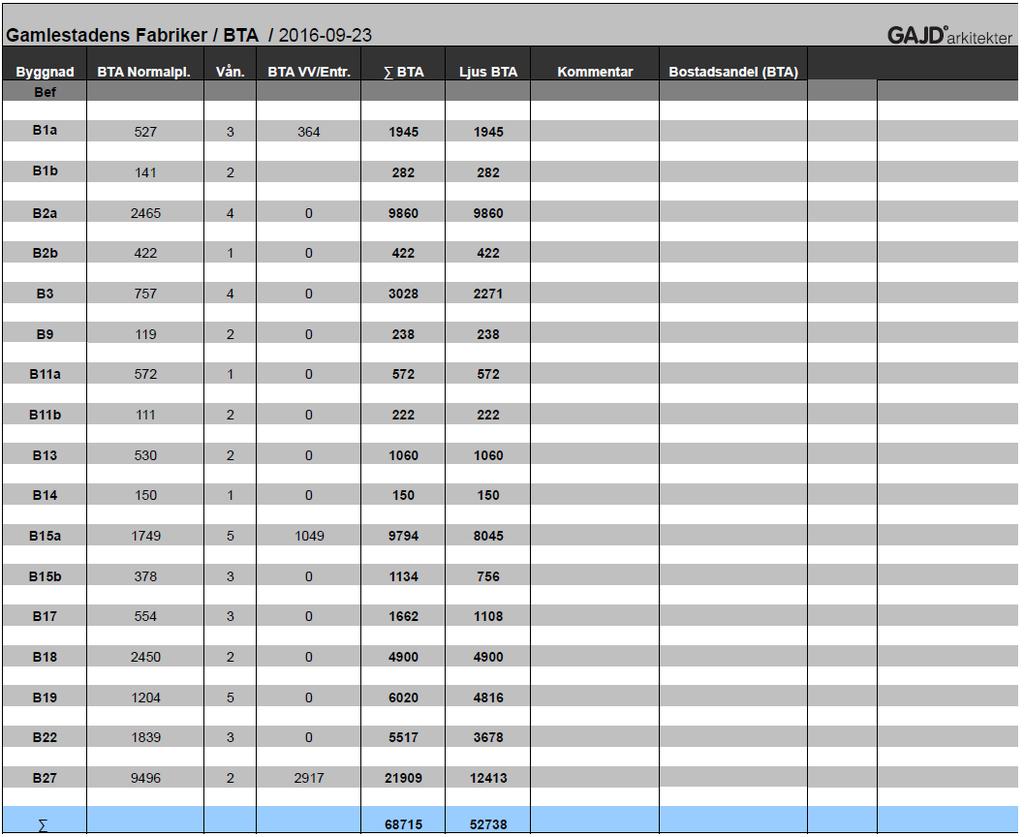Click the building label 'B11a'
Viewport: 1024px width, 837px height.
click(x=45, y=374)
